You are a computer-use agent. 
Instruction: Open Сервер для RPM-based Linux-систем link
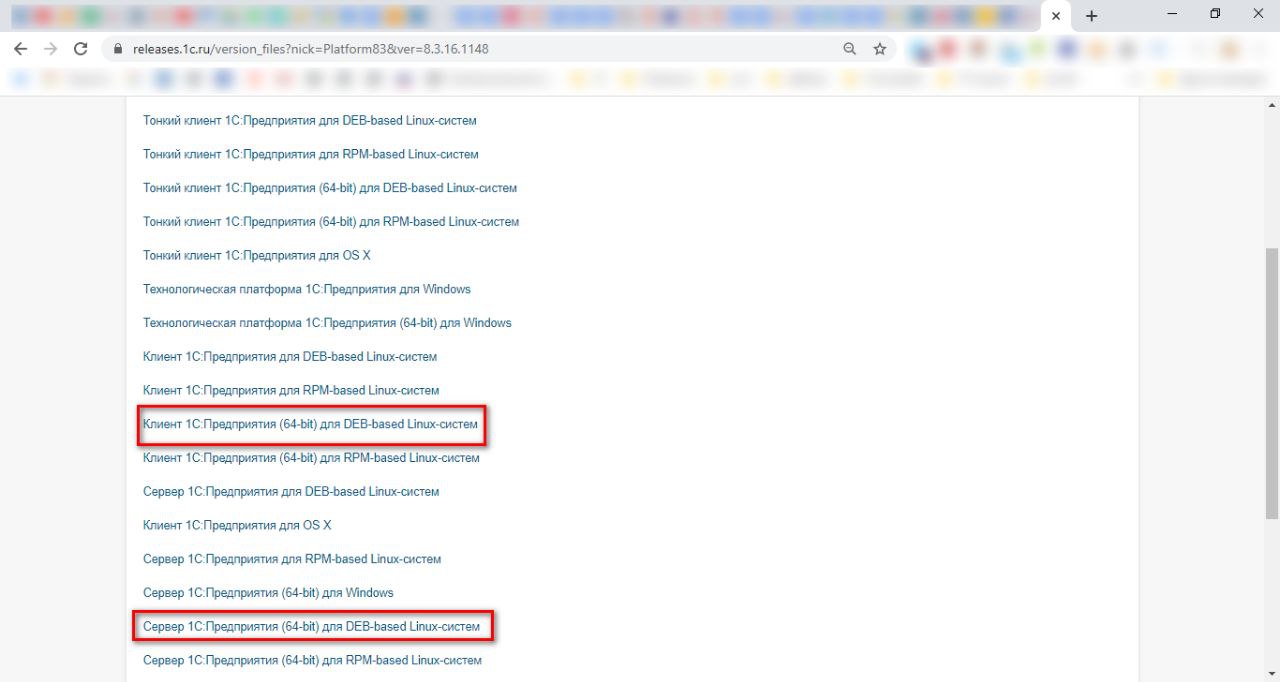(x=292, y=559)
